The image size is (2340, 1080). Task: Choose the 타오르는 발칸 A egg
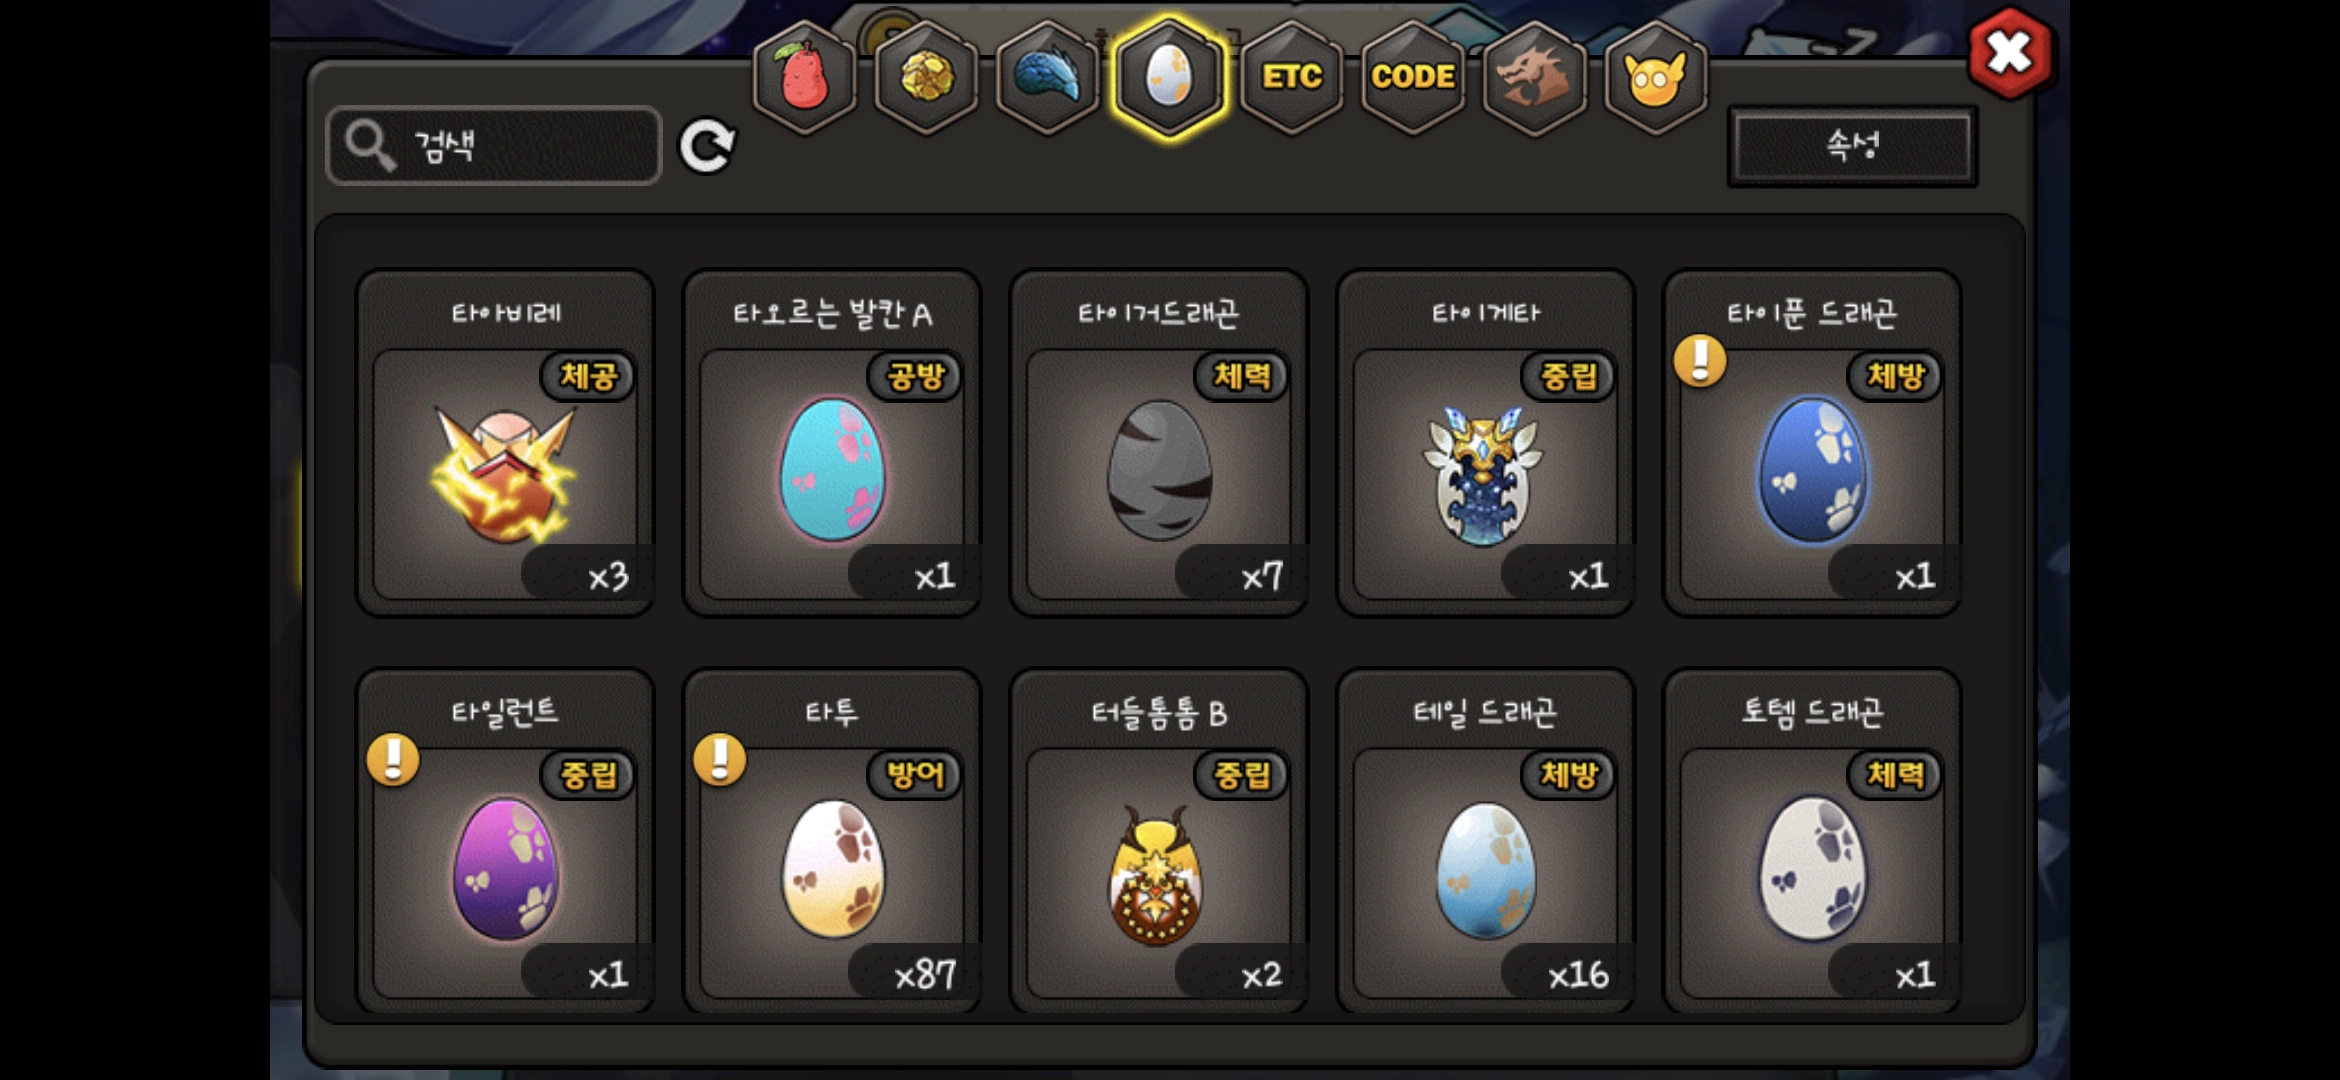[832, 443]
